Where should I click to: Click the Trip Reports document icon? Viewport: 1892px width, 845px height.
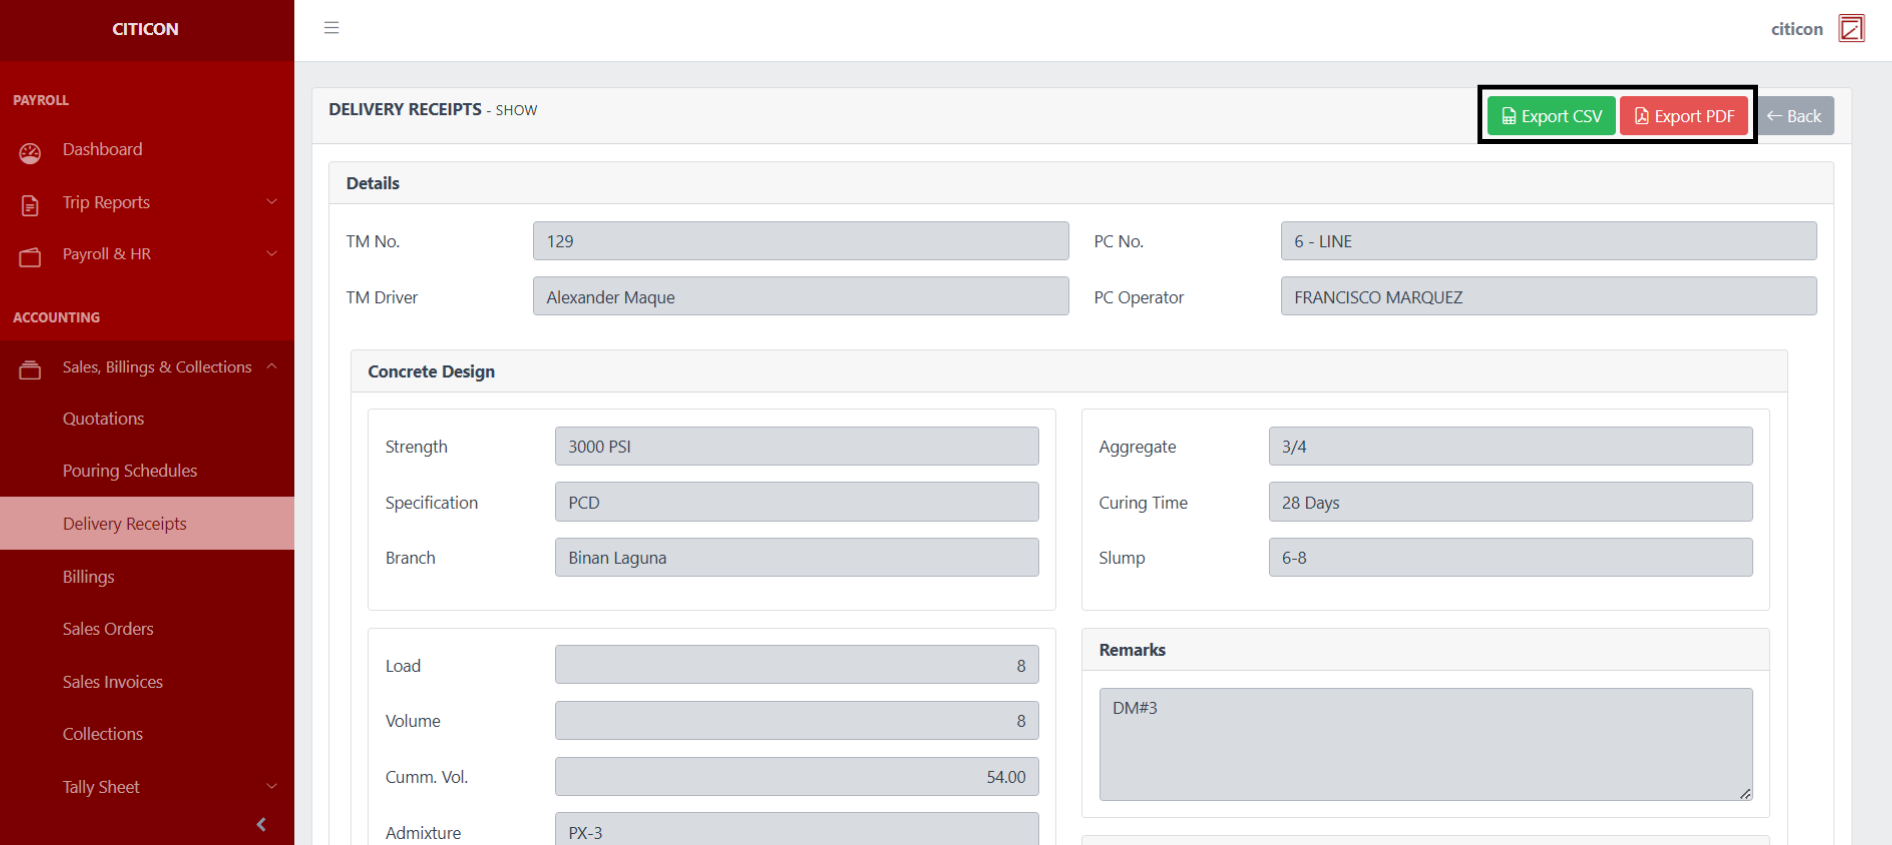tap(30, 205)
